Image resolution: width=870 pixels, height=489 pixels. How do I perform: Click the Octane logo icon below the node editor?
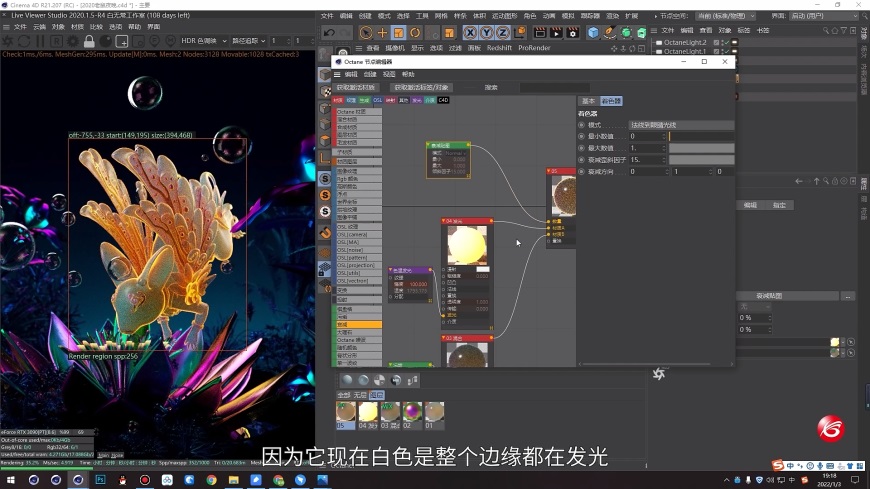(x=659, y=374)
